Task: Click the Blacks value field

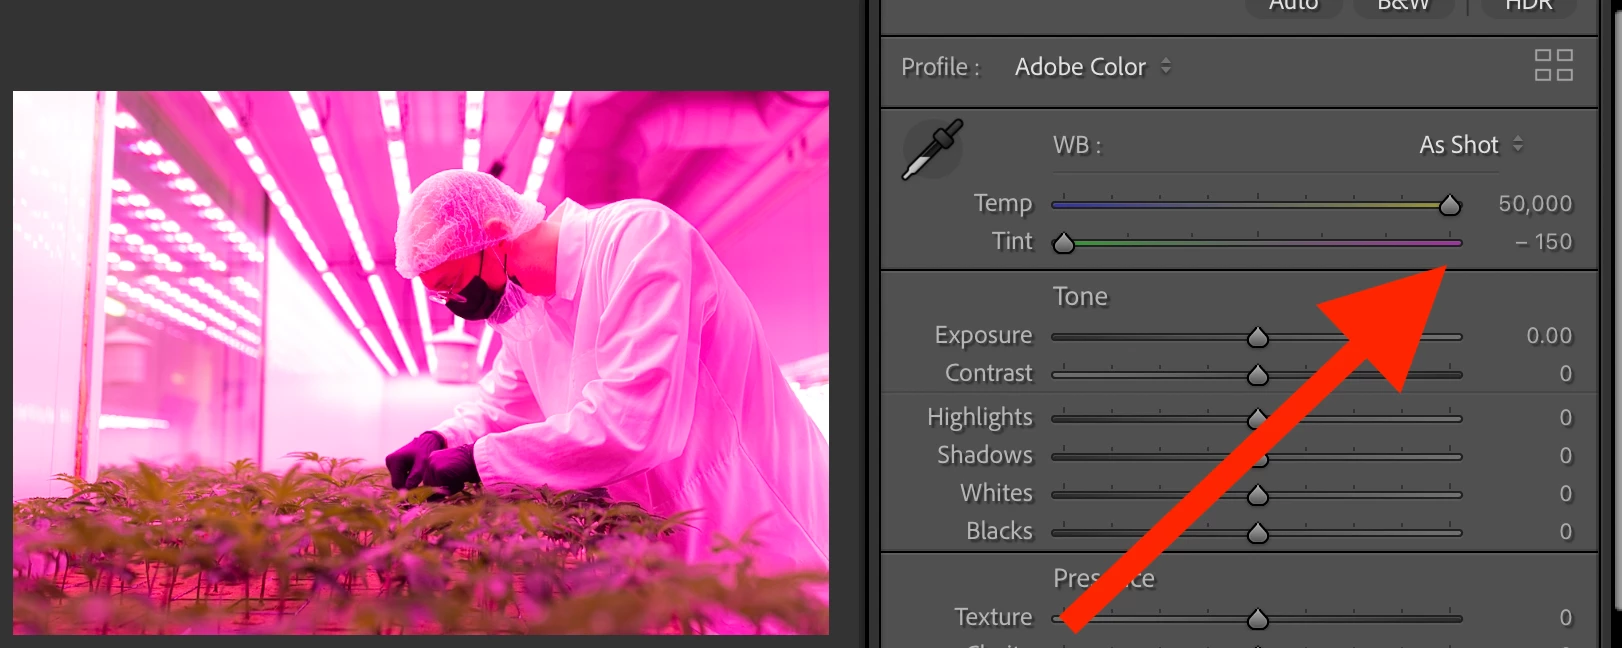Action: 1566,532
